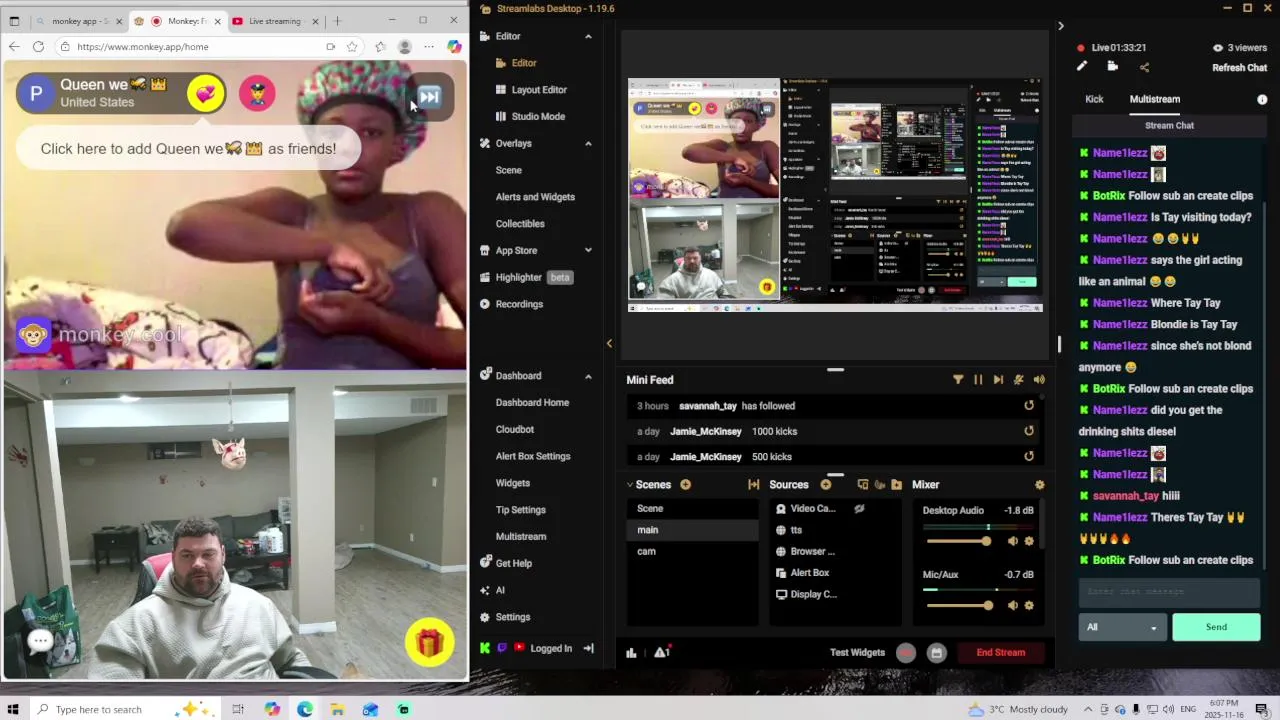The width and height of the screenshot is (1280, 720).
Task: Click the Mini Feed filter icon
Action: tap(958, 380)
